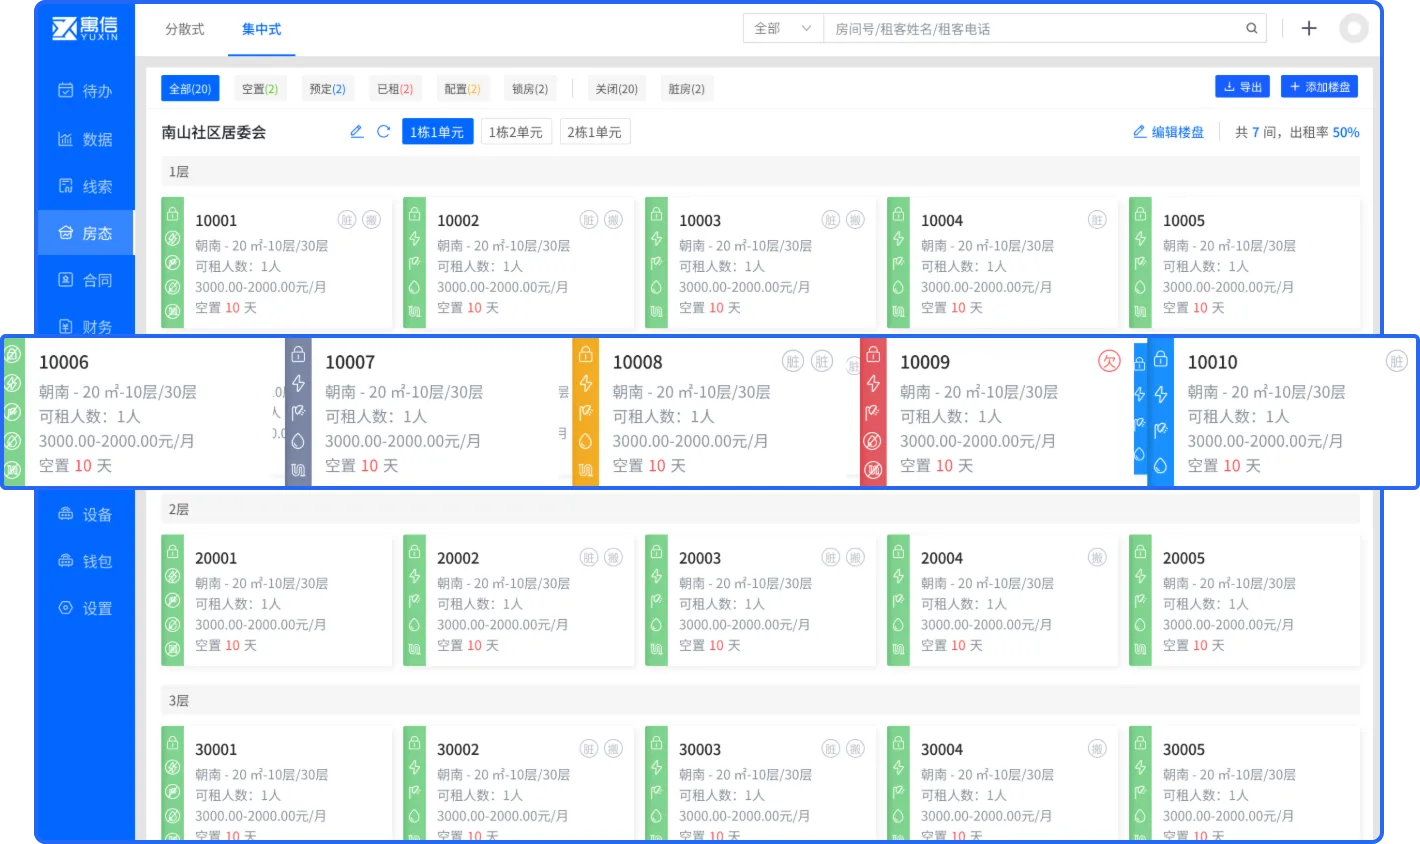Click the 搬 badge on room 20004
Image resolution: width=1420 pixels, height=844 pixels.
click(1097, 558)
